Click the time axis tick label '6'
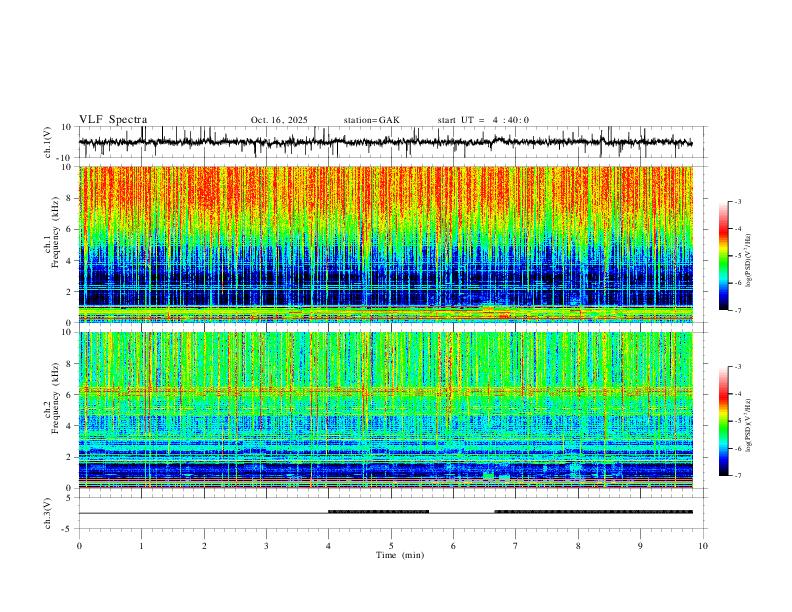This screenshot has width=792, height=612. click(454, 546)
